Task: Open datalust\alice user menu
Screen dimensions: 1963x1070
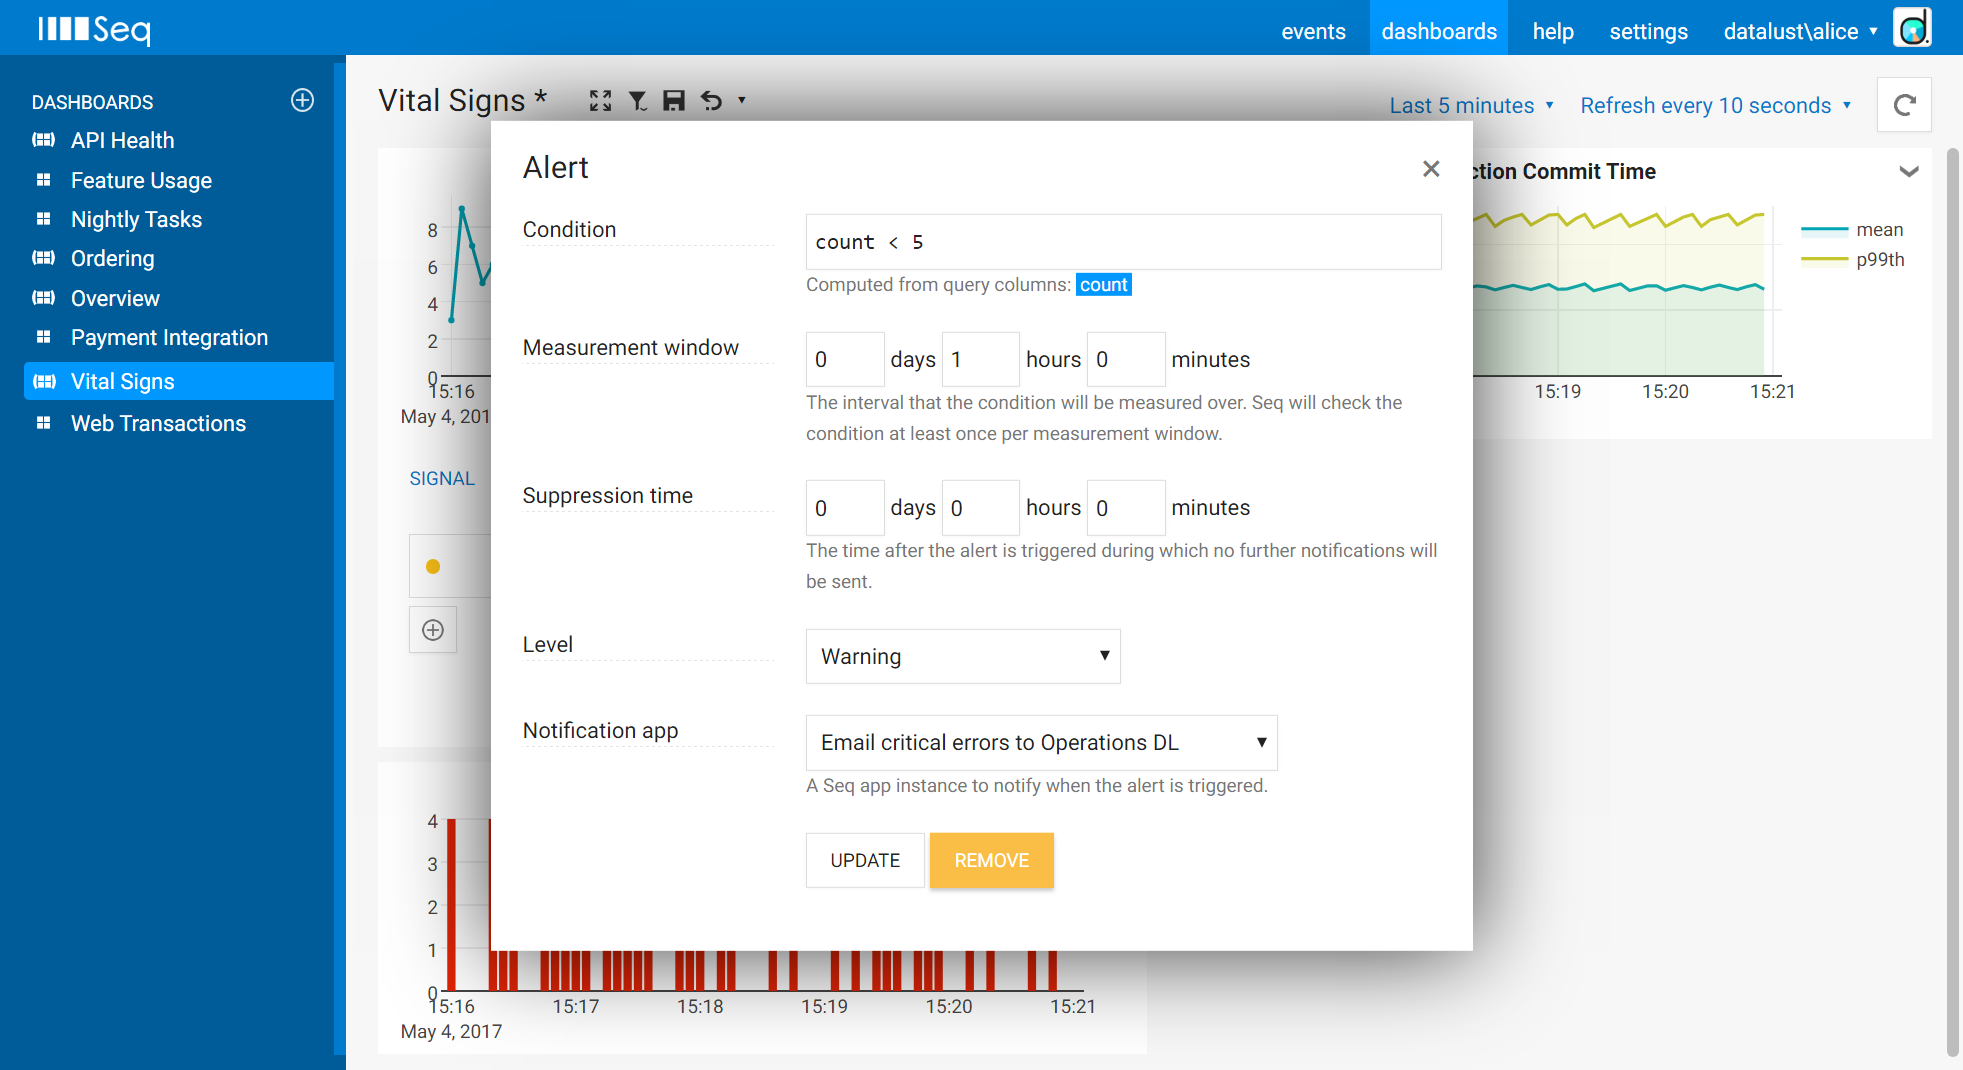Action: tap(1801, 31)
